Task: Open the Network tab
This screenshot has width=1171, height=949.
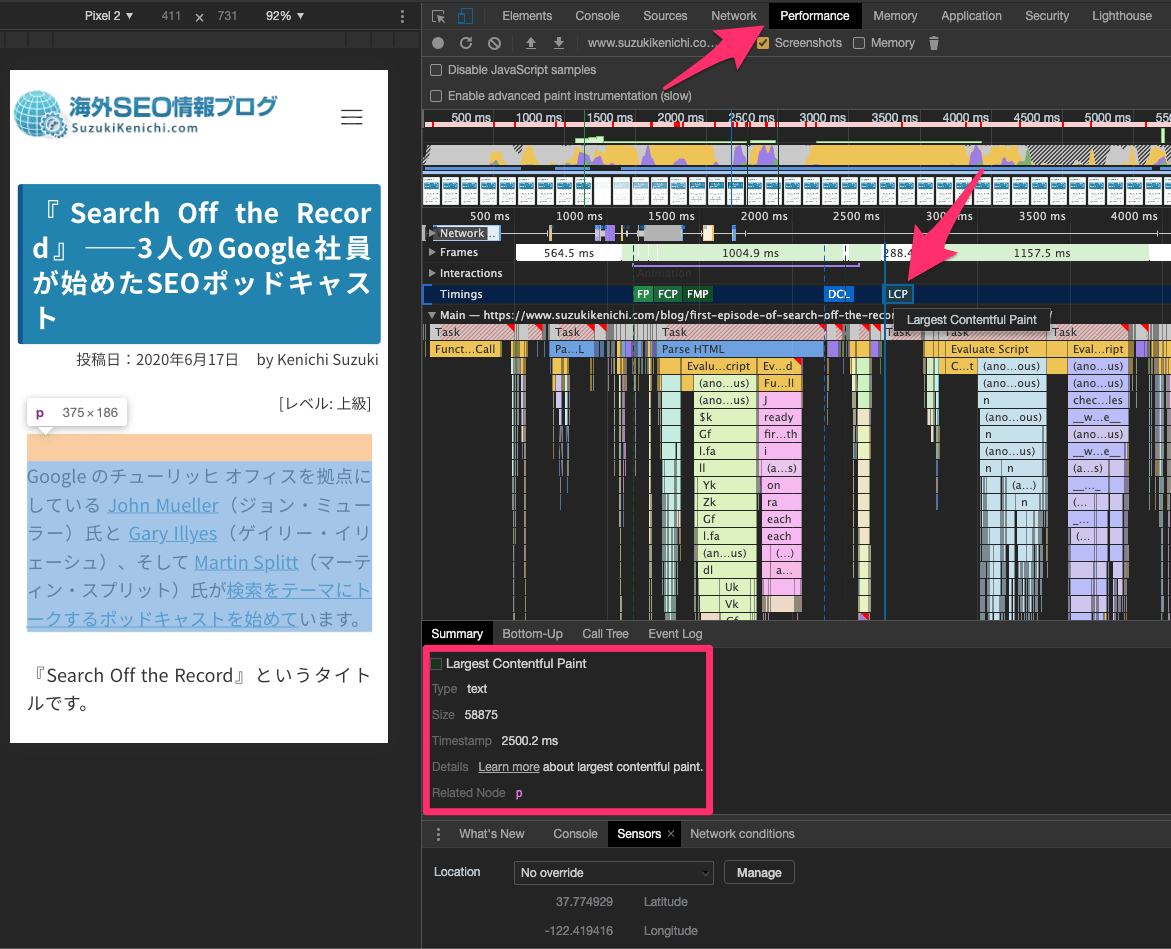Action: (734, 16)
